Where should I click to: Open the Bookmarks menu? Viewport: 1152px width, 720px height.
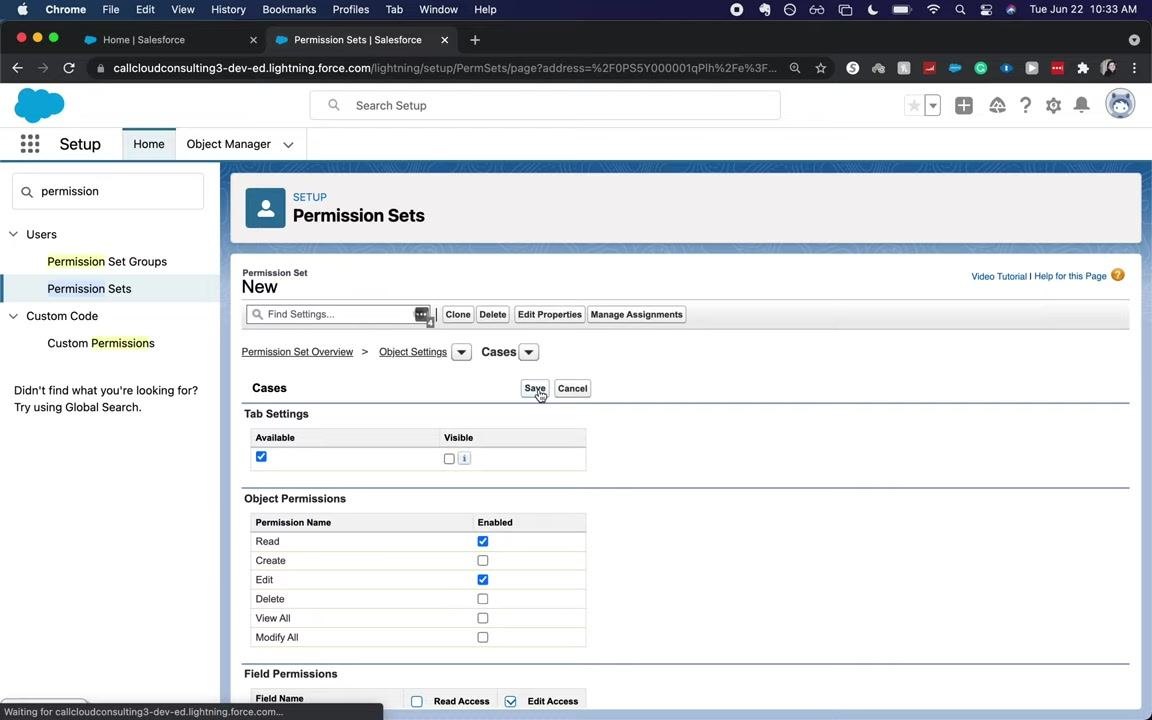(x=289, y=10)
